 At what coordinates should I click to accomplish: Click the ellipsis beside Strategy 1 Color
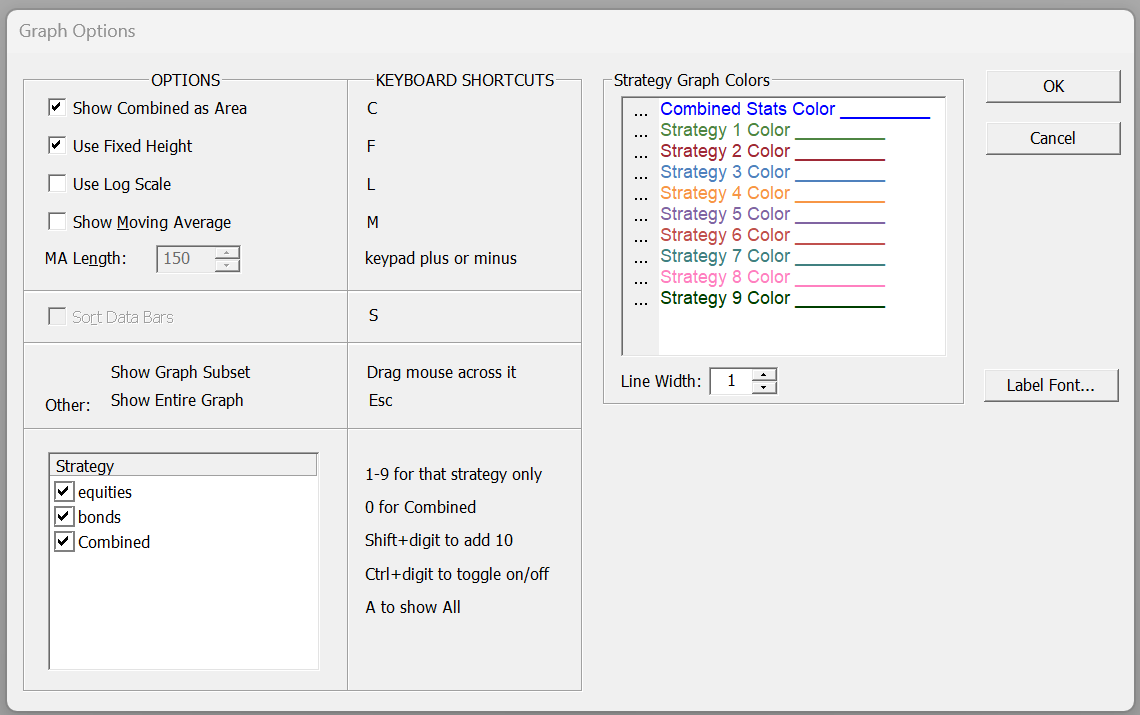[641, 132]
